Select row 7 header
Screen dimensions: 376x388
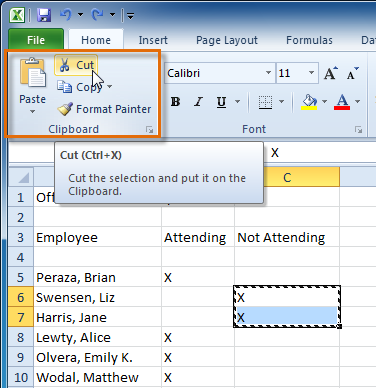pos(21,317)
